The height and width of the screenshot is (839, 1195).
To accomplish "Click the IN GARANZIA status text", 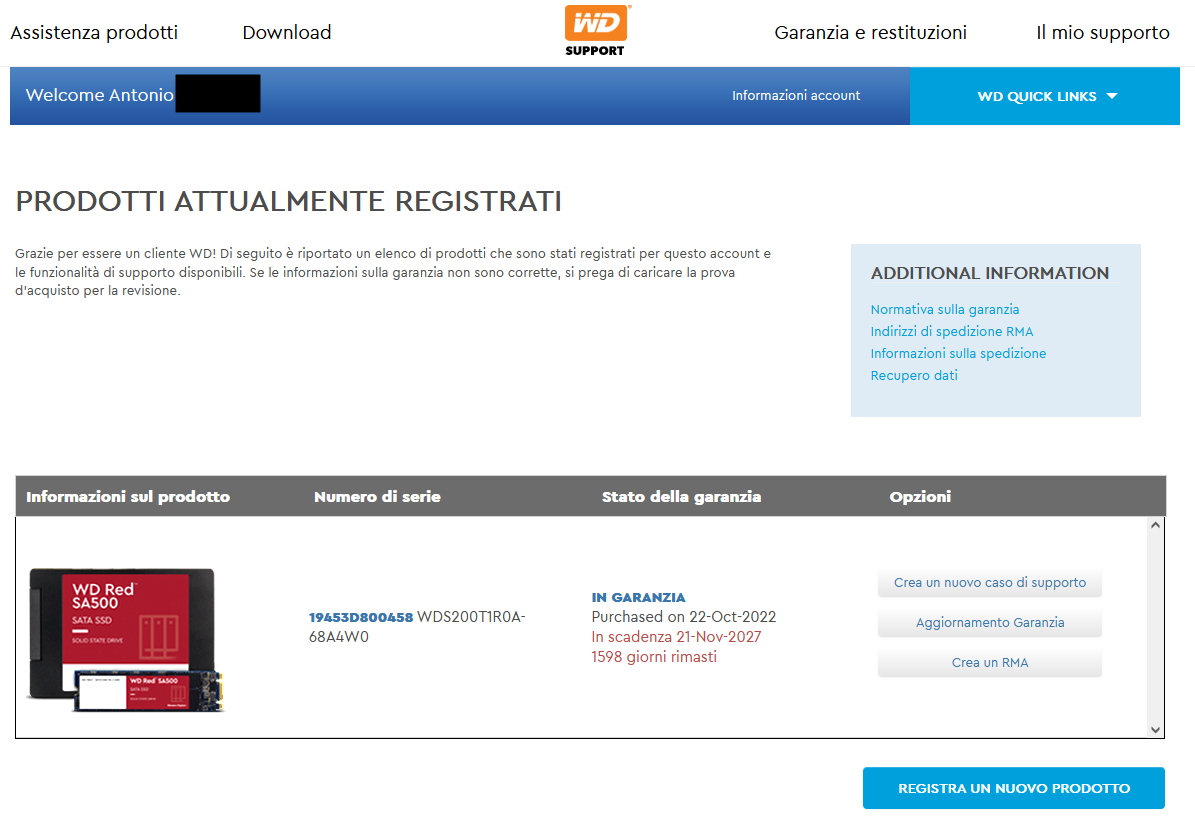I will click(x=638, y=597).
